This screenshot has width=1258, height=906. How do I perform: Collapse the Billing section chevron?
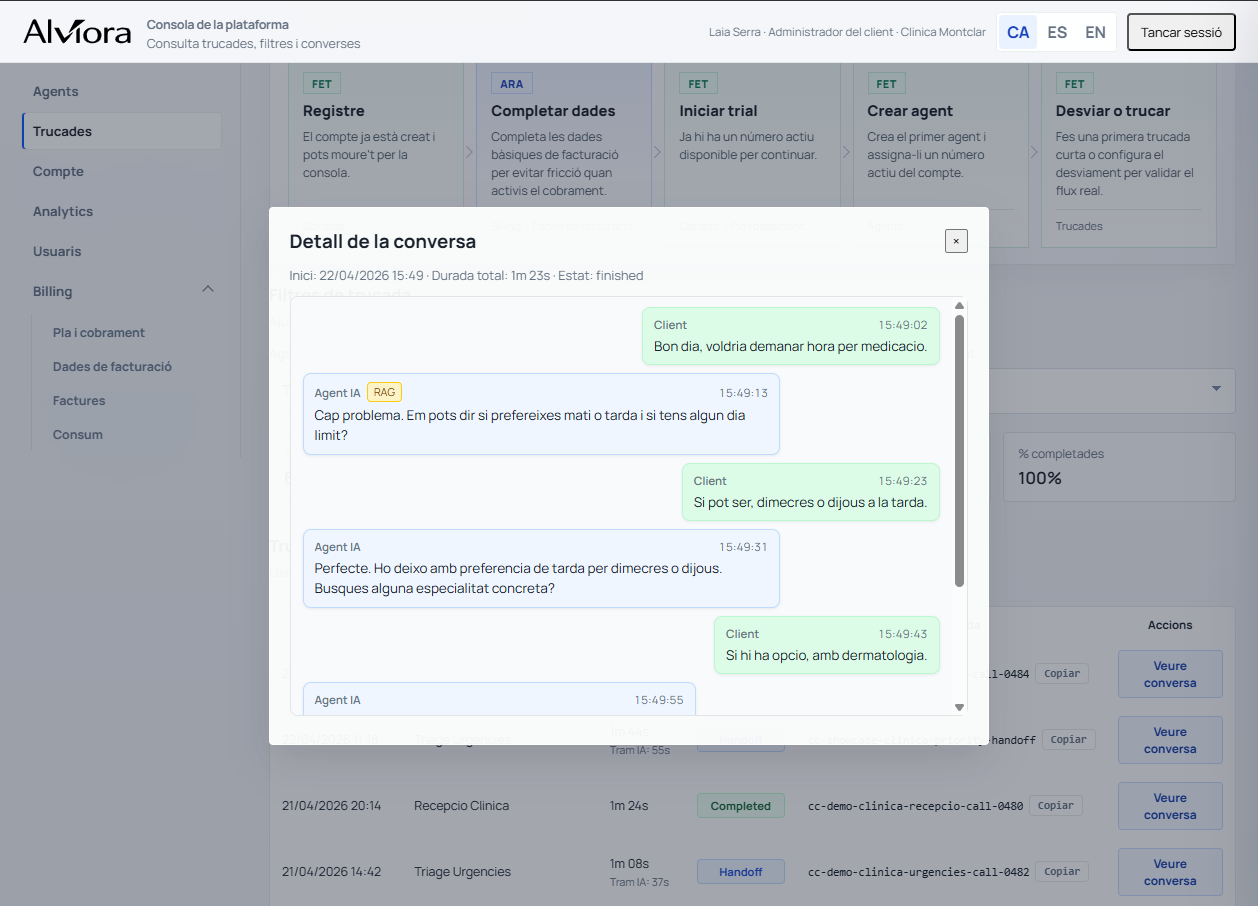tap(208, 290)
